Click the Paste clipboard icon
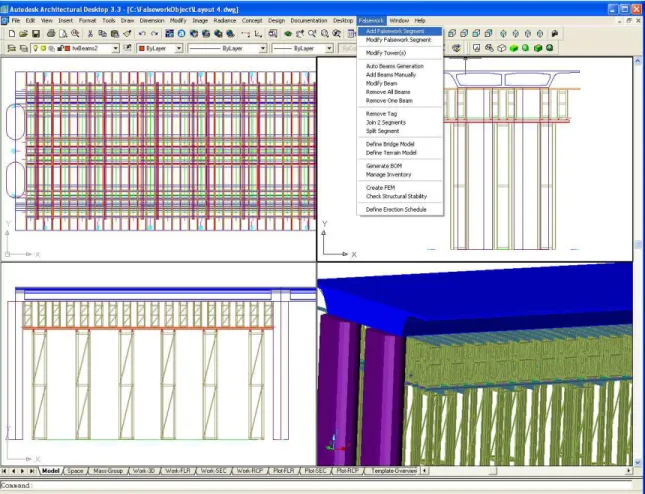645x494 pixels. 115,34
